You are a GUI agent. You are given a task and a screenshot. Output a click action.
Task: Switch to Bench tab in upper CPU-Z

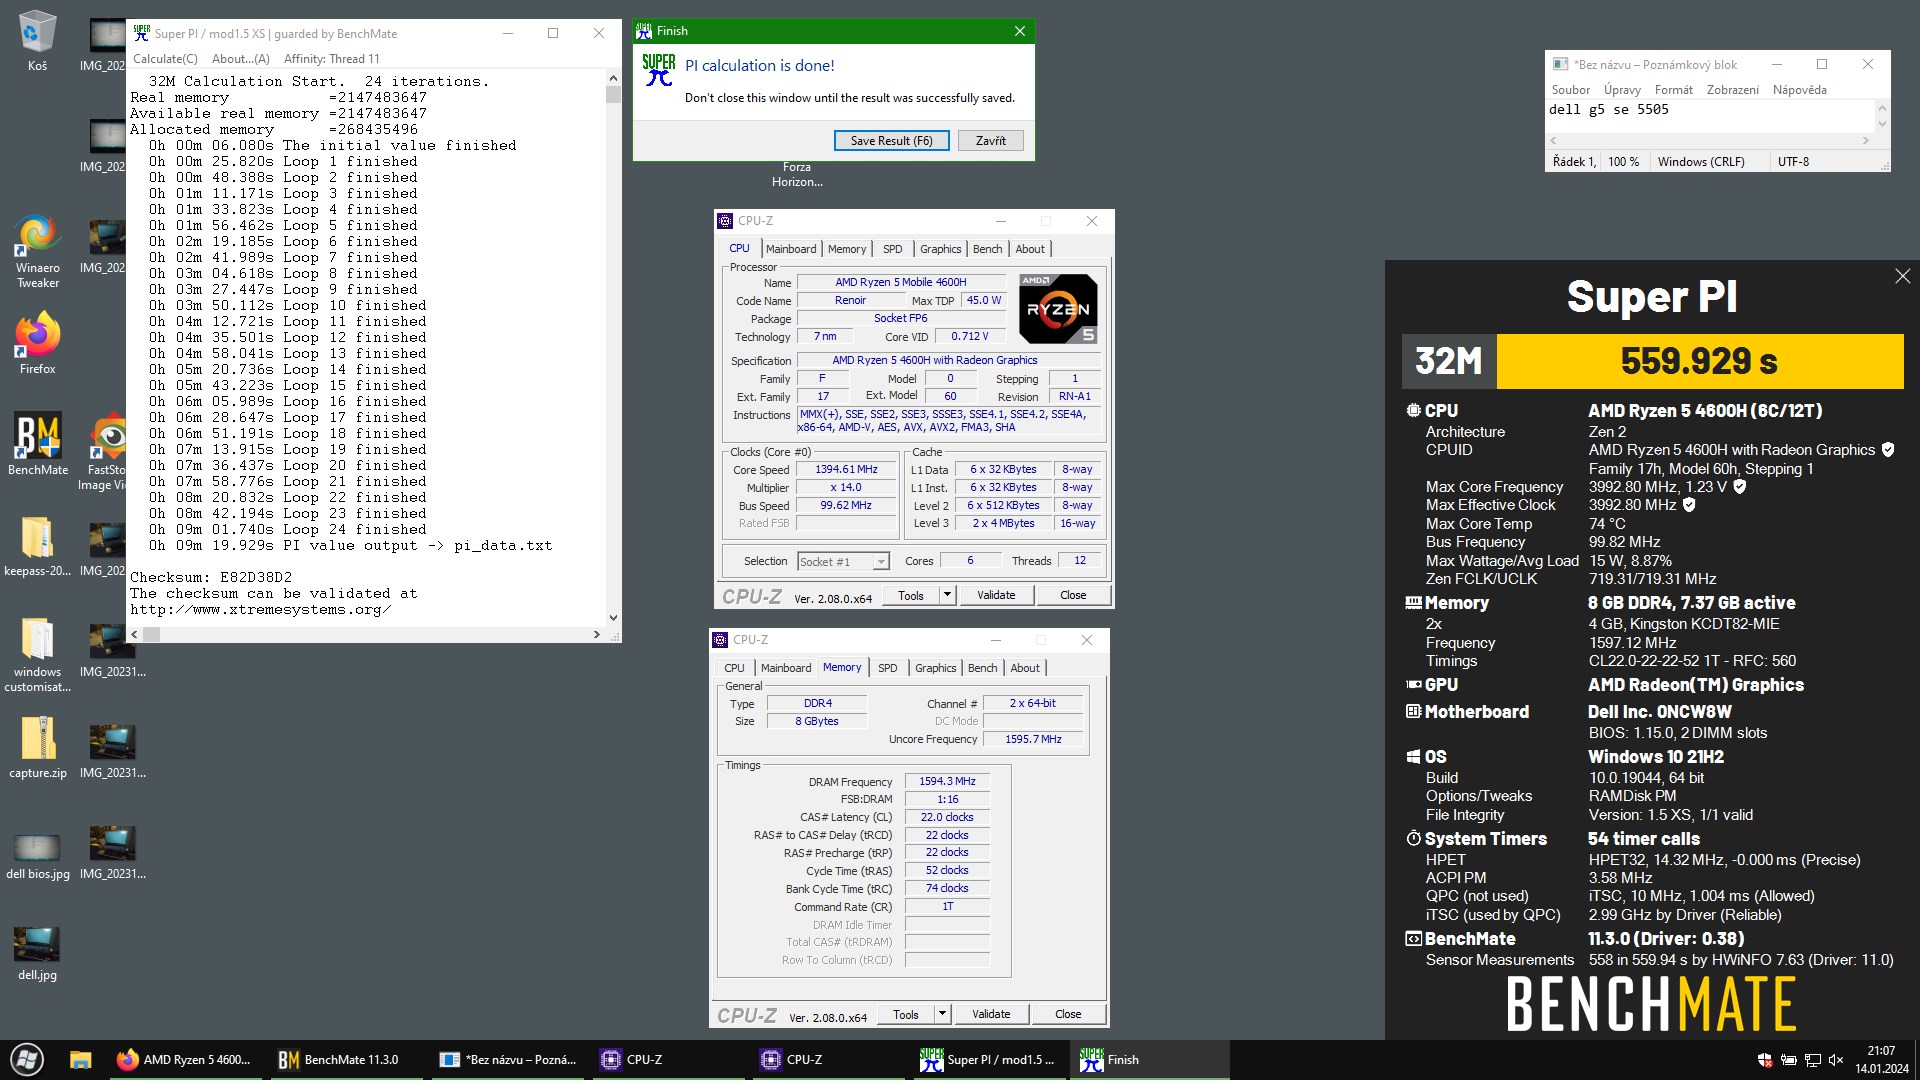point(987,249)
